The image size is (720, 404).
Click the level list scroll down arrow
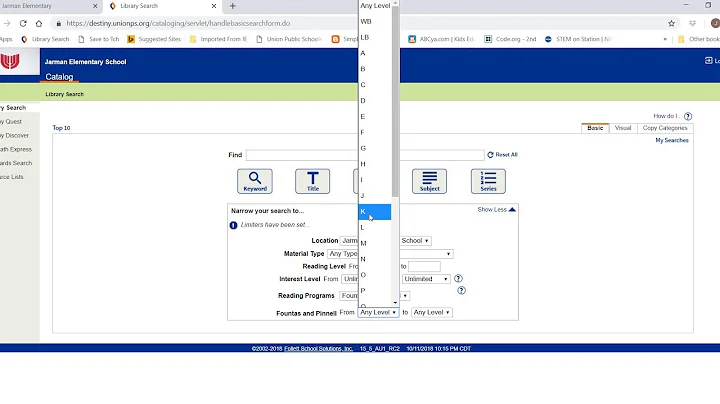[395, 303]
